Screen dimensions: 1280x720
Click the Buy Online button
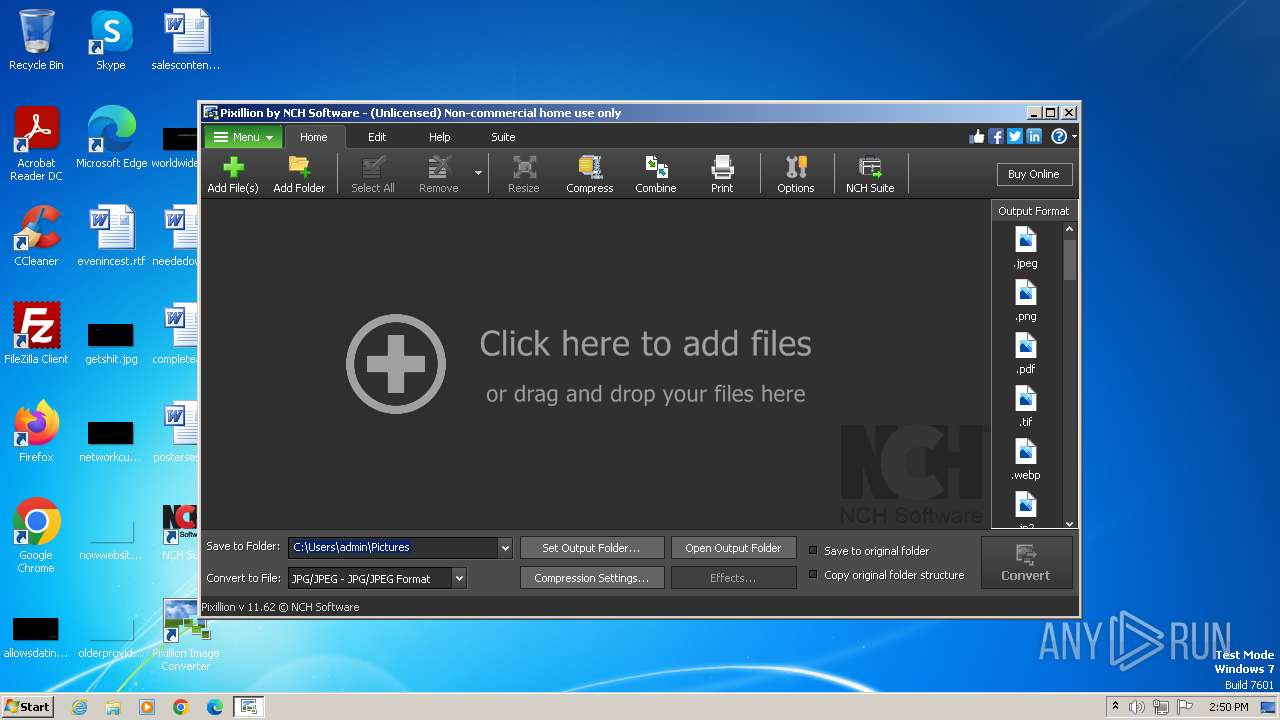coord(1034,174)
